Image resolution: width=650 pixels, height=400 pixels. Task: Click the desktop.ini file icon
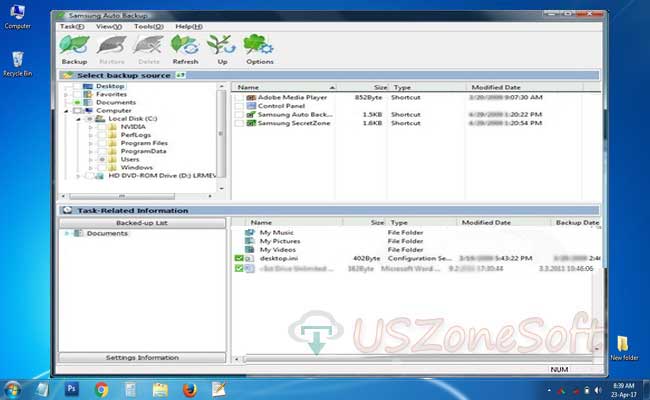pyautogui.click(x=250, y=258)
